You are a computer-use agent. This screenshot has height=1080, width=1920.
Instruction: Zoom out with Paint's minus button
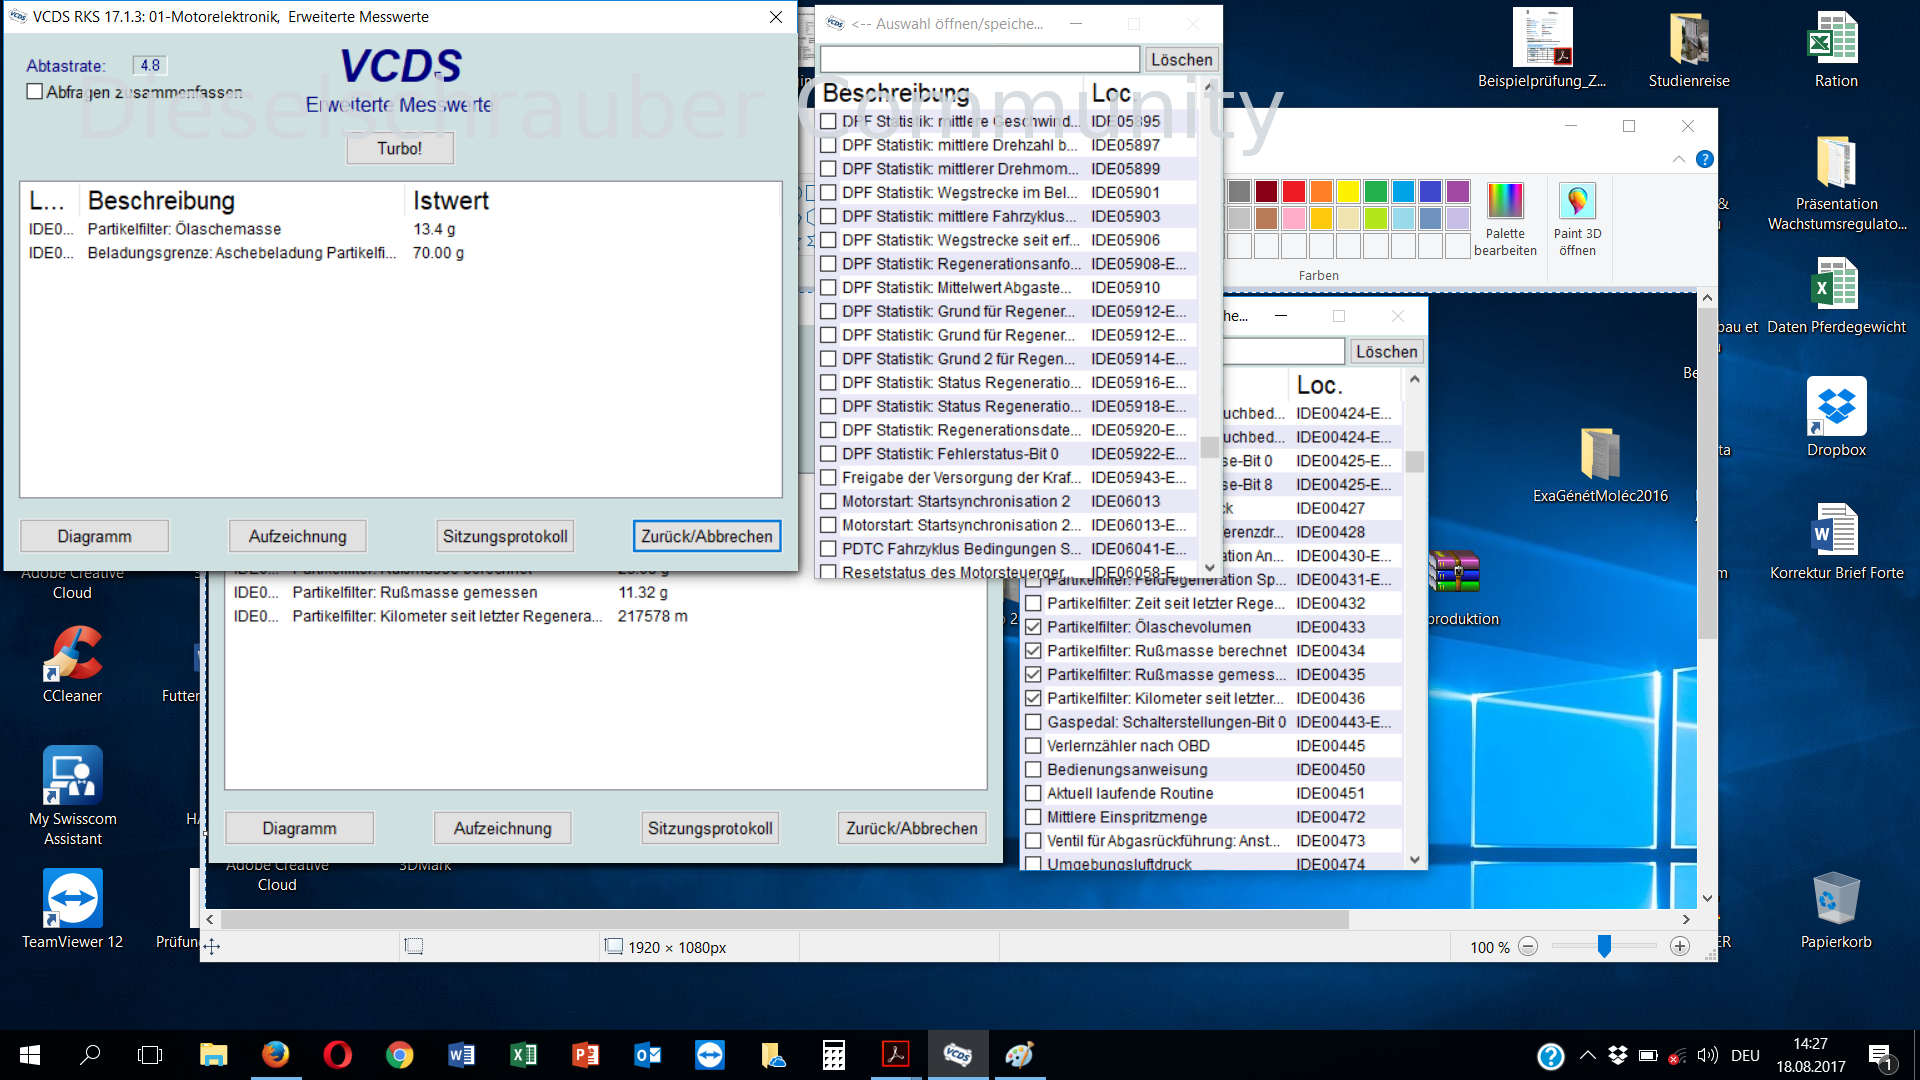(x=1528, y=947)
